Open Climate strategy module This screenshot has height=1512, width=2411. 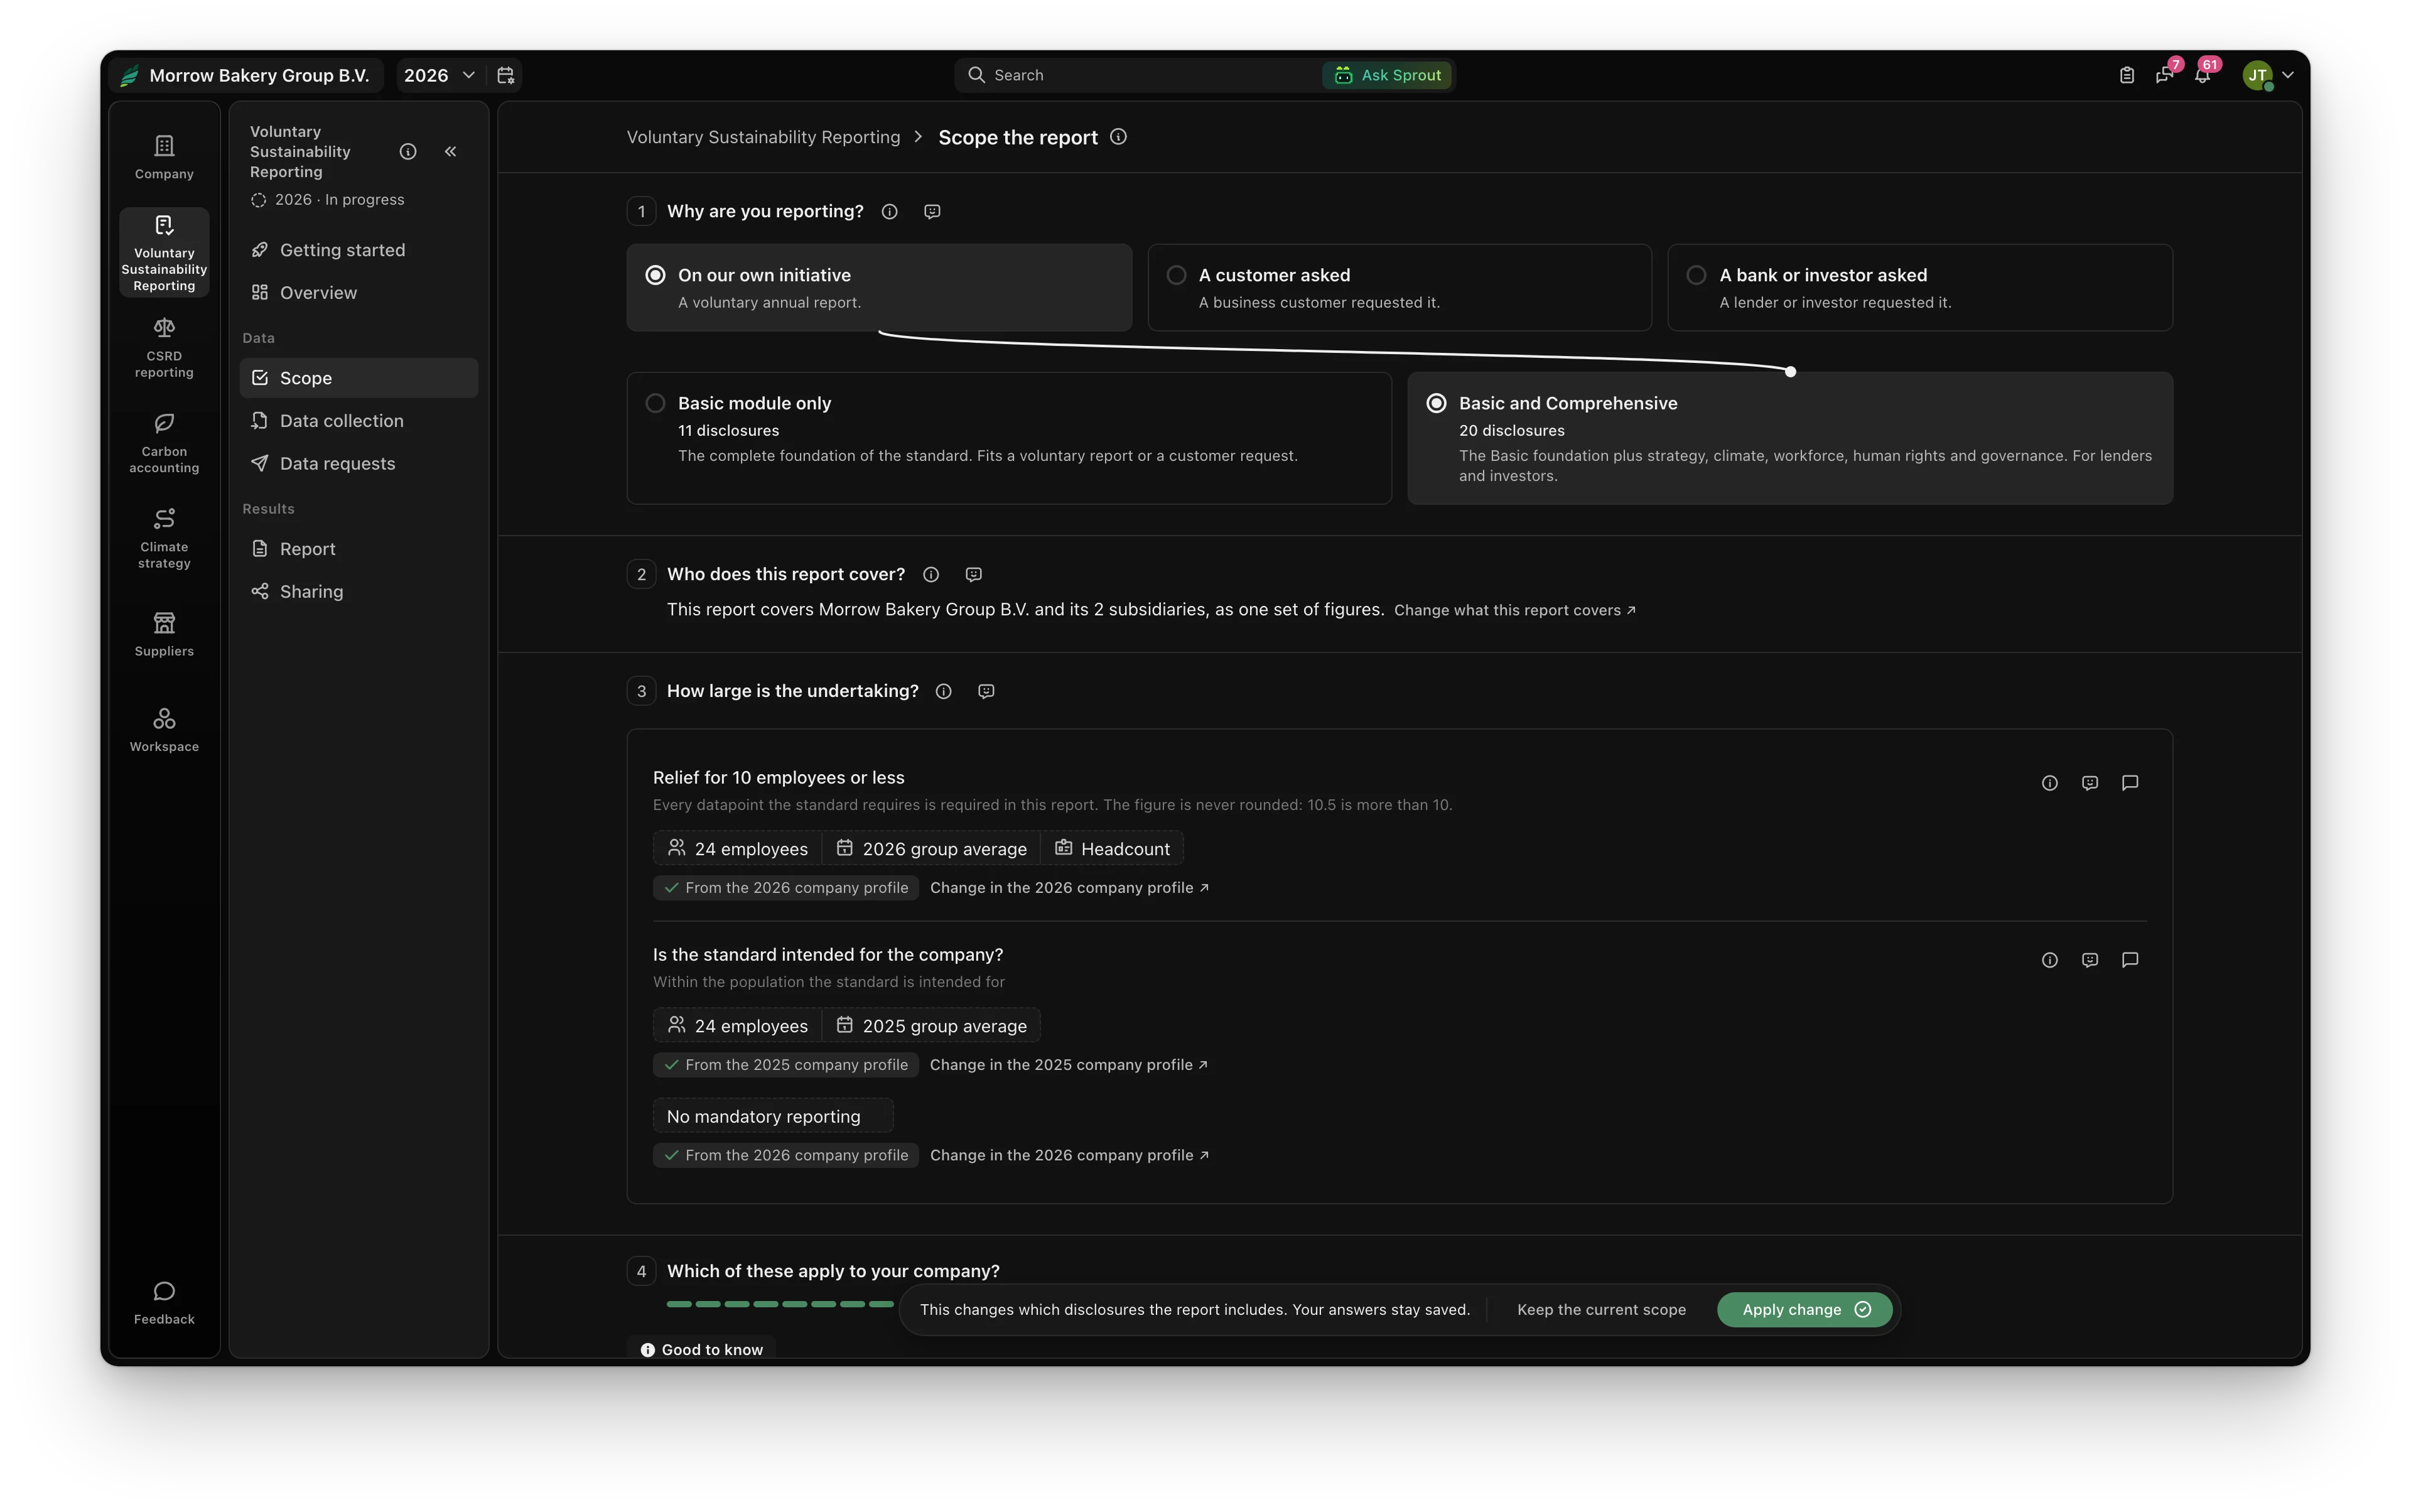pyautogui.click(x=164, y=539)
